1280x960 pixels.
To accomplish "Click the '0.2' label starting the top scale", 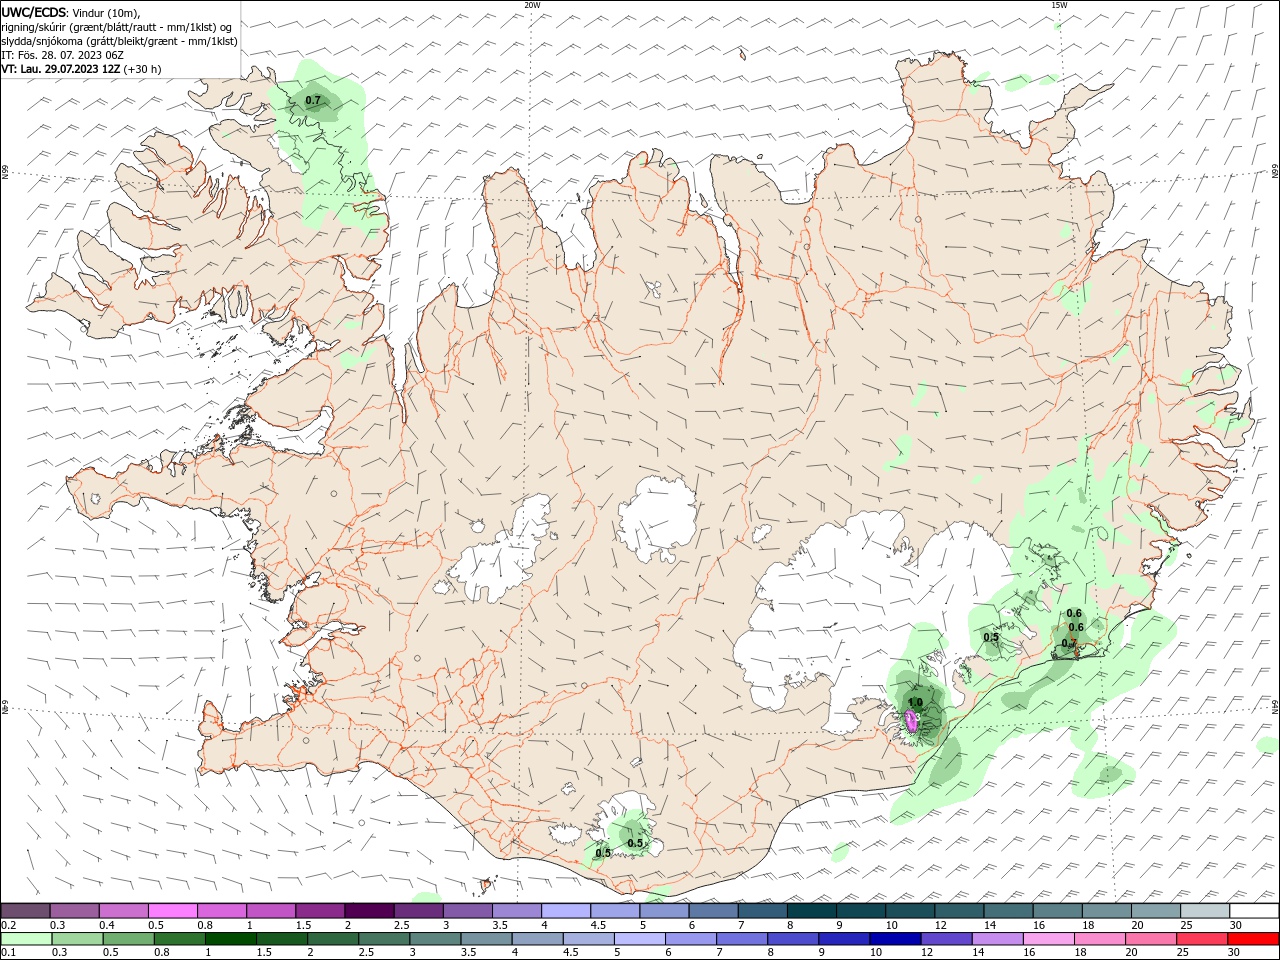I will pyautogui.click(x=8, y=925).
